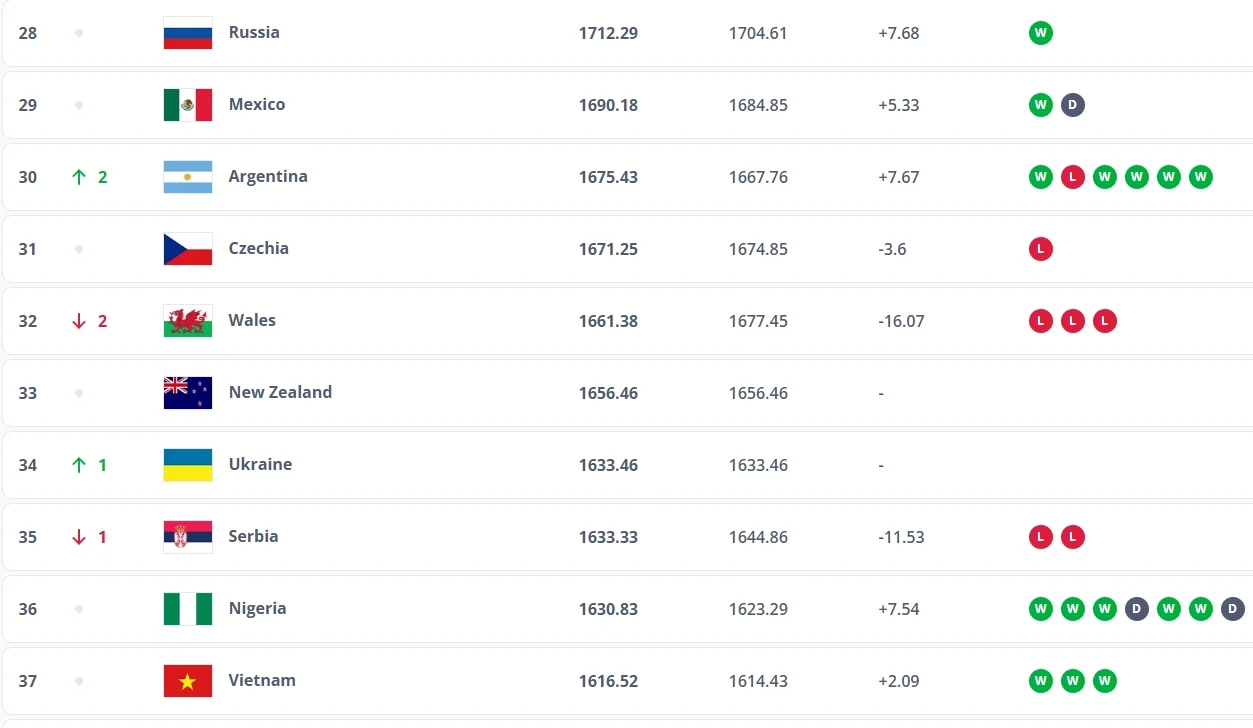Click Mexico's grey draw result badge
This screenshot has height=728, width=1253.
click(x=1073, y=105)
